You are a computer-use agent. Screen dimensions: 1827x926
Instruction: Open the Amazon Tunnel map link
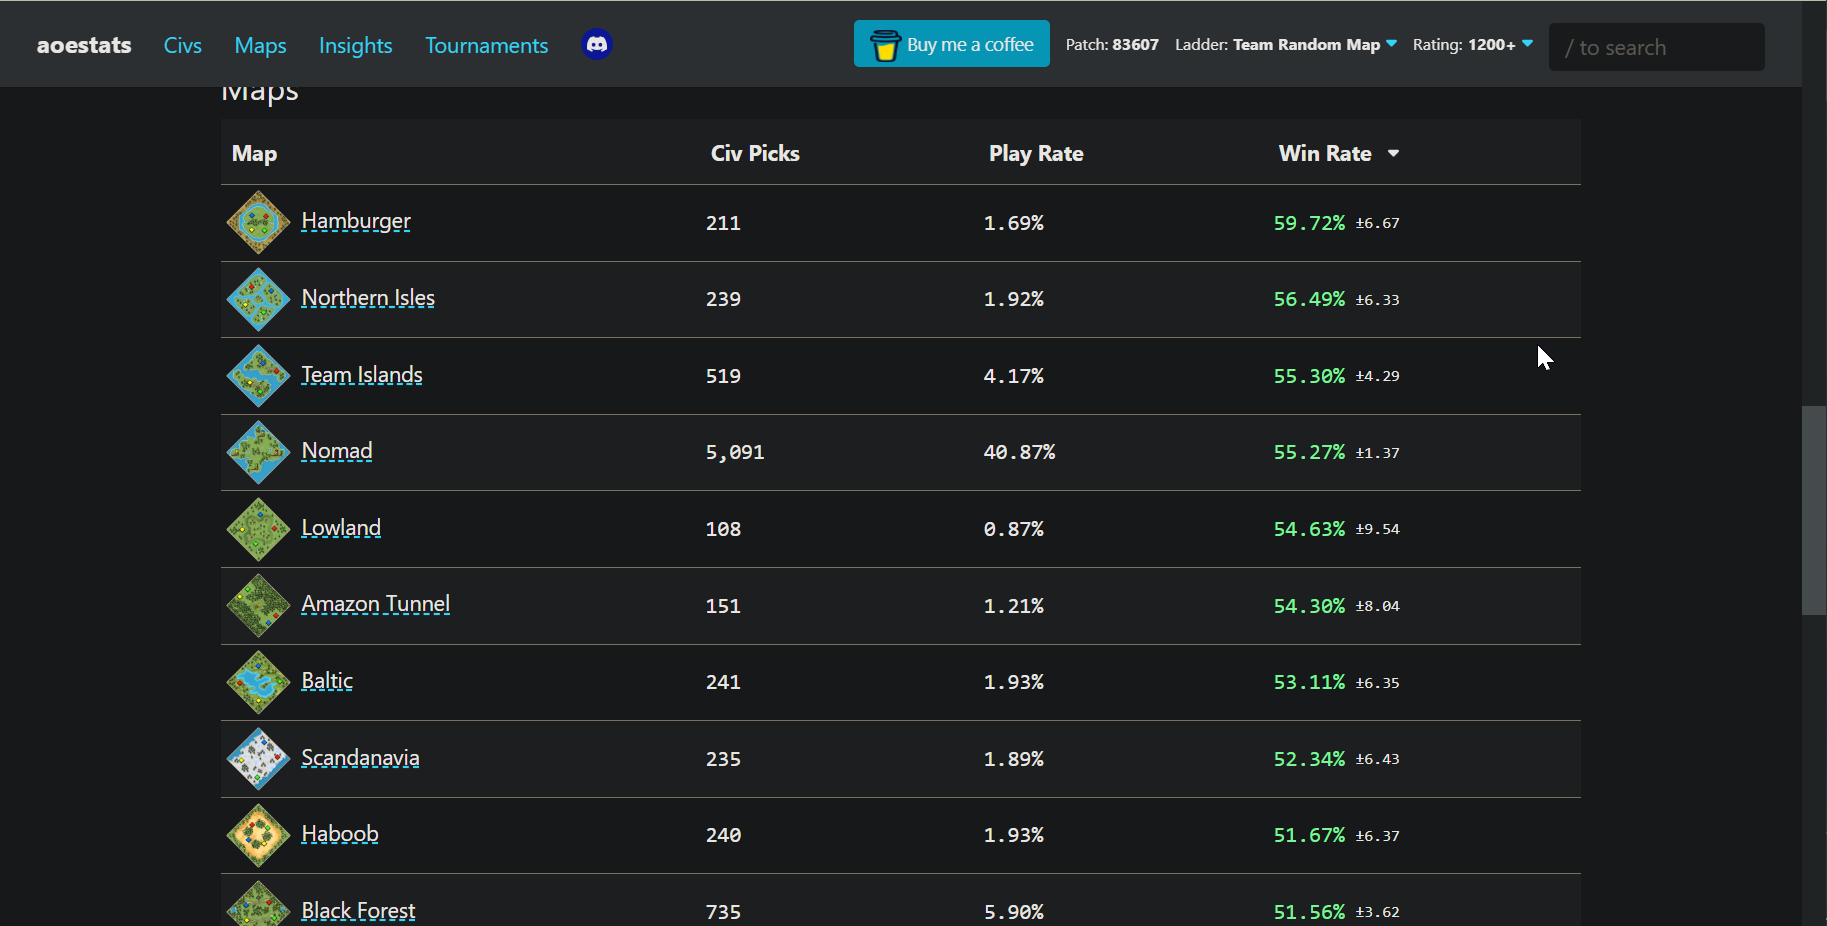click(x=376, y=604)
